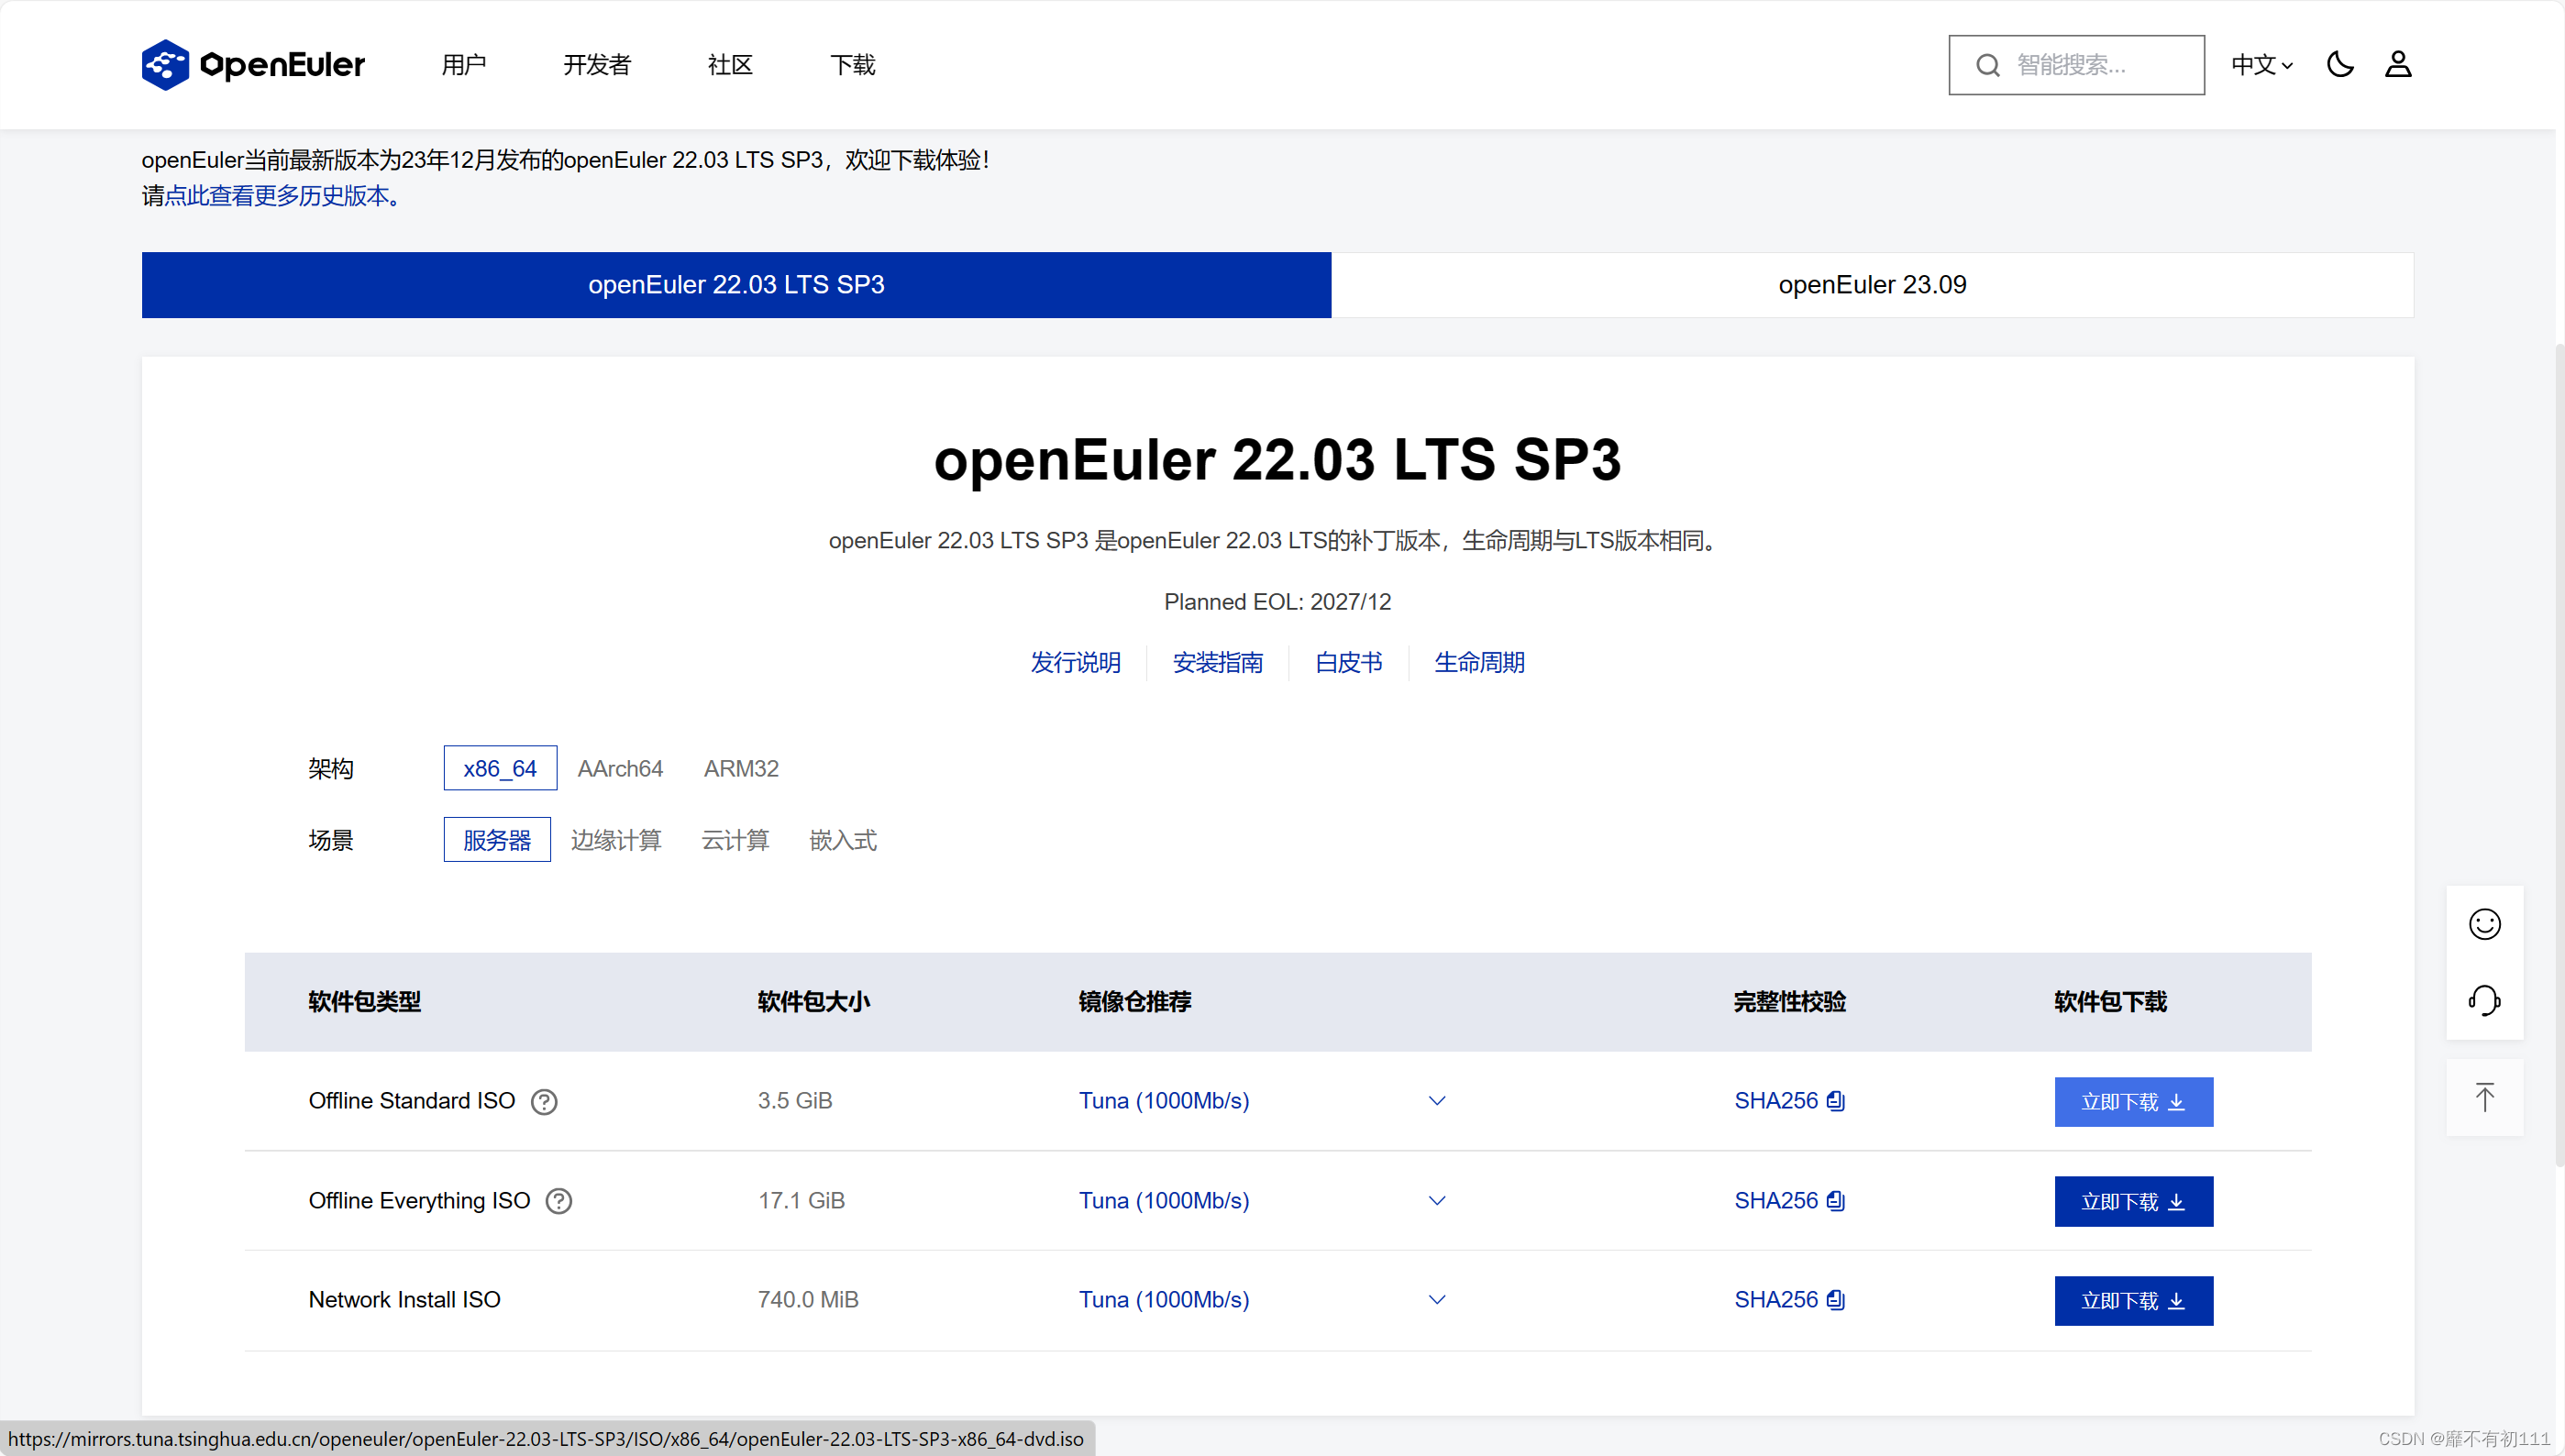
Task: Select the ARM32 architecture option
Action: (741, 769)
